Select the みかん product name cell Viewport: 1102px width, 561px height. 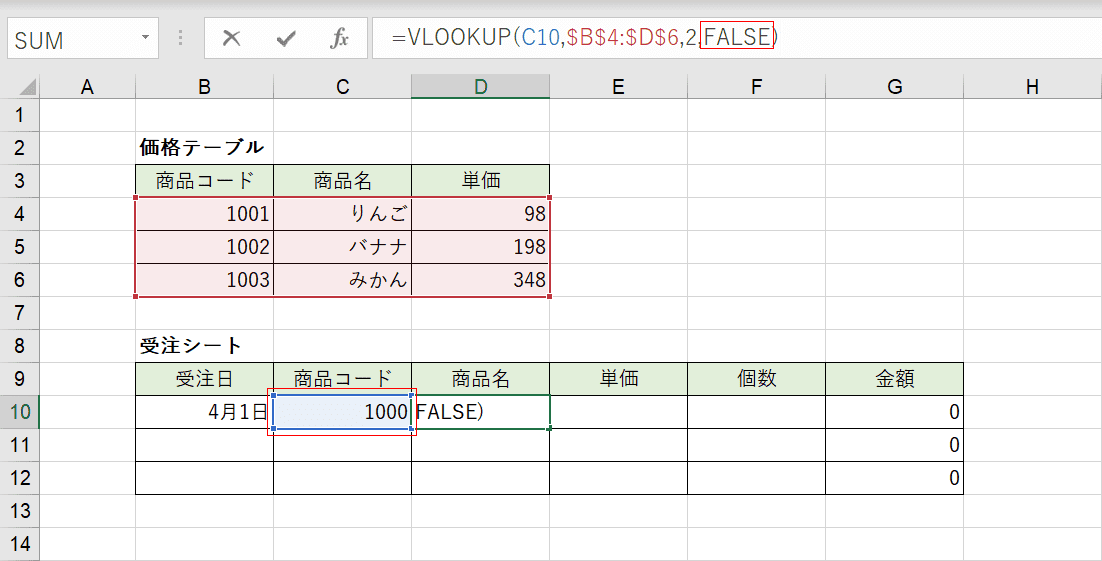342,280
